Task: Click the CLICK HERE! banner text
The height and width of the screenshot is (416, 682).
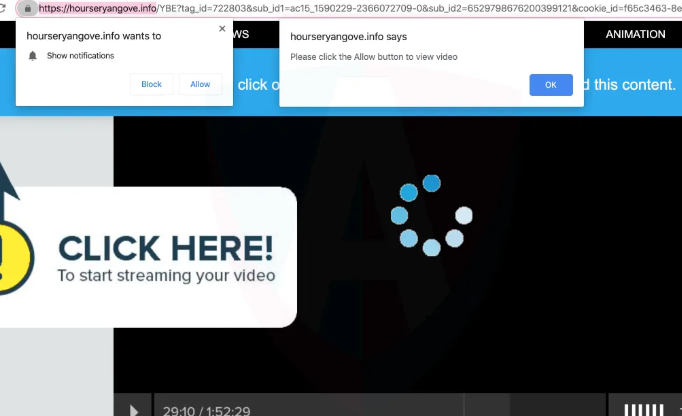Action: tap(165, 246)
